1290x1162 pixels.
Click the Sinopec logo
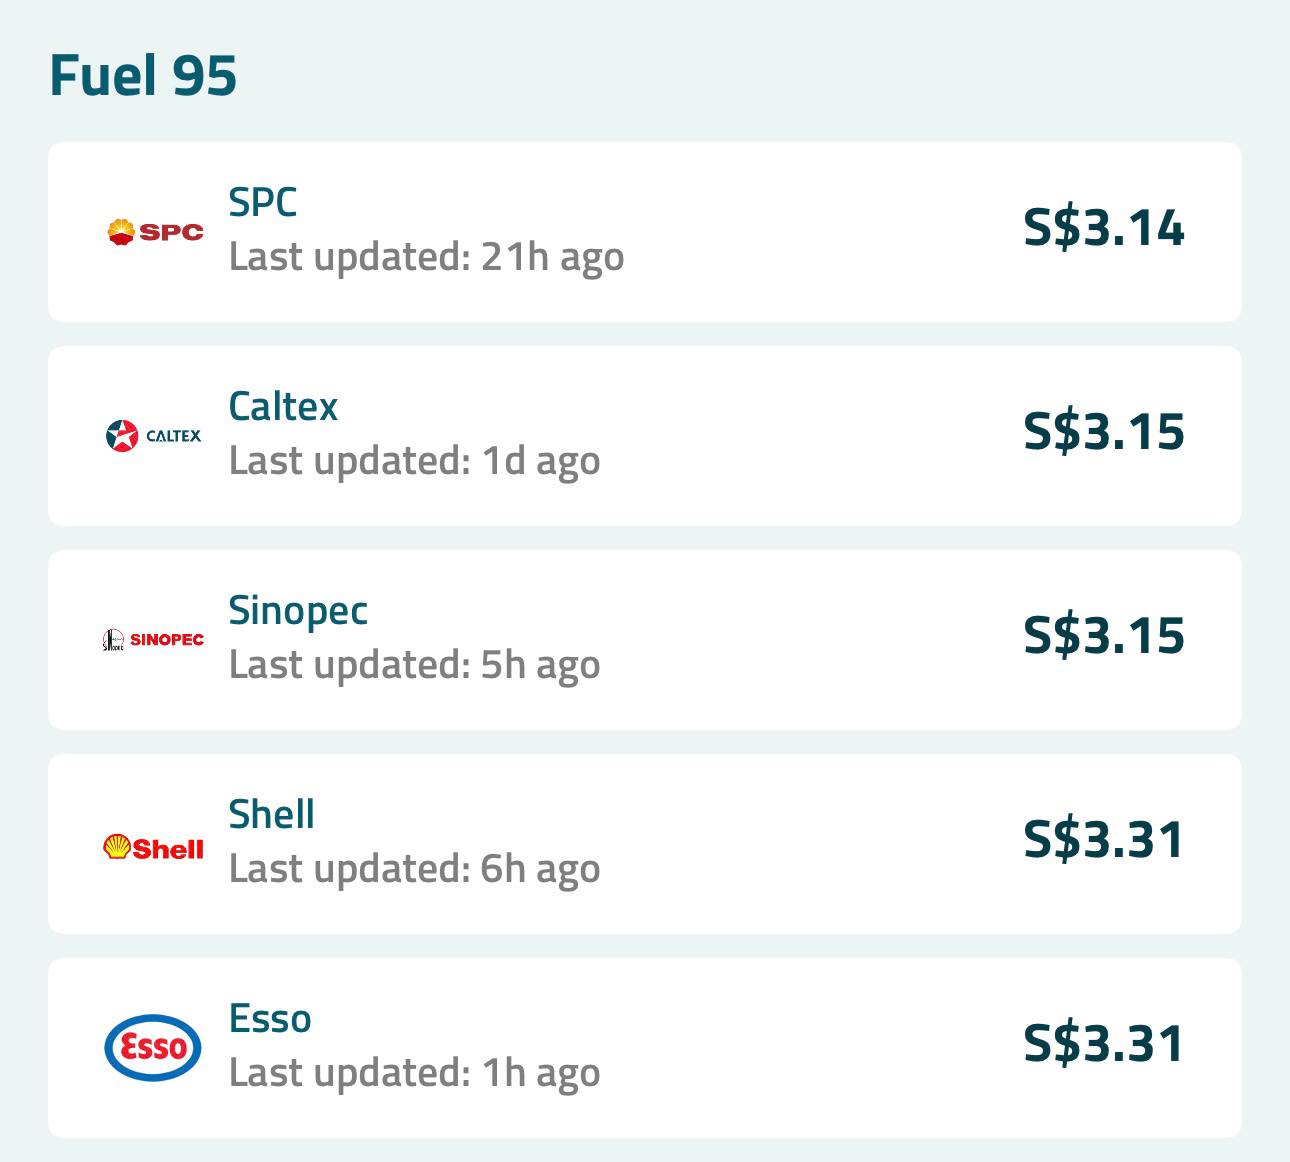(x=154, y=637)
